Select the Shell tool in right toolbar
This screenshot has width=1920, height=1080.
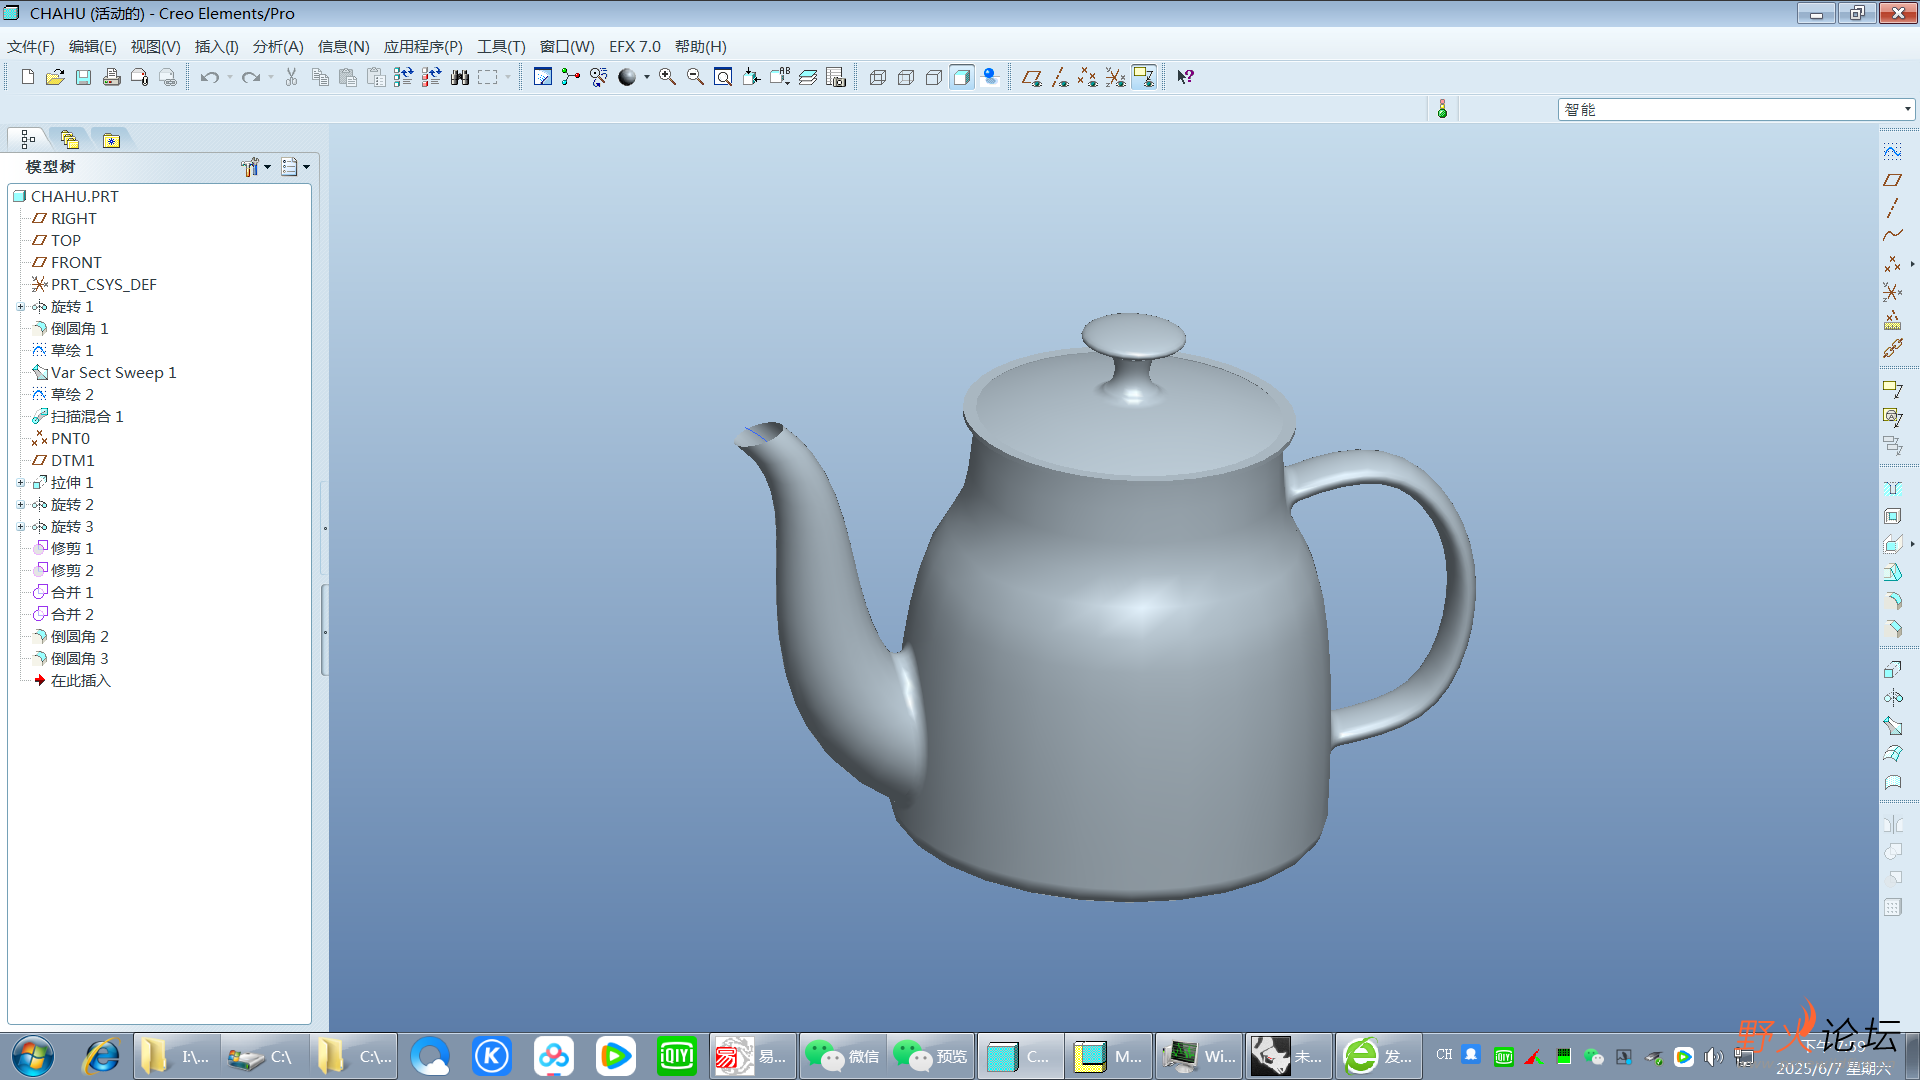1893,516
